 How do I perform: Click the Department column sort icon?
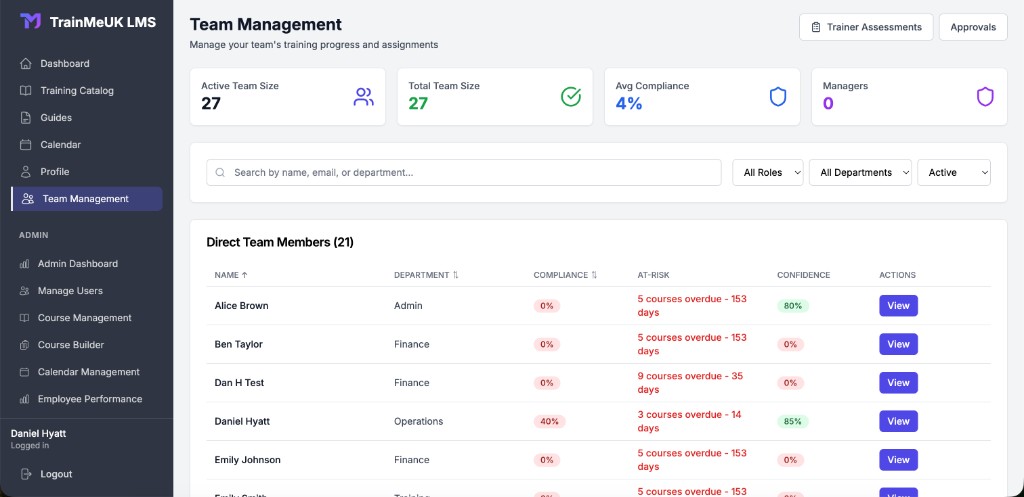pyautogui.click(x=455, y=275)
